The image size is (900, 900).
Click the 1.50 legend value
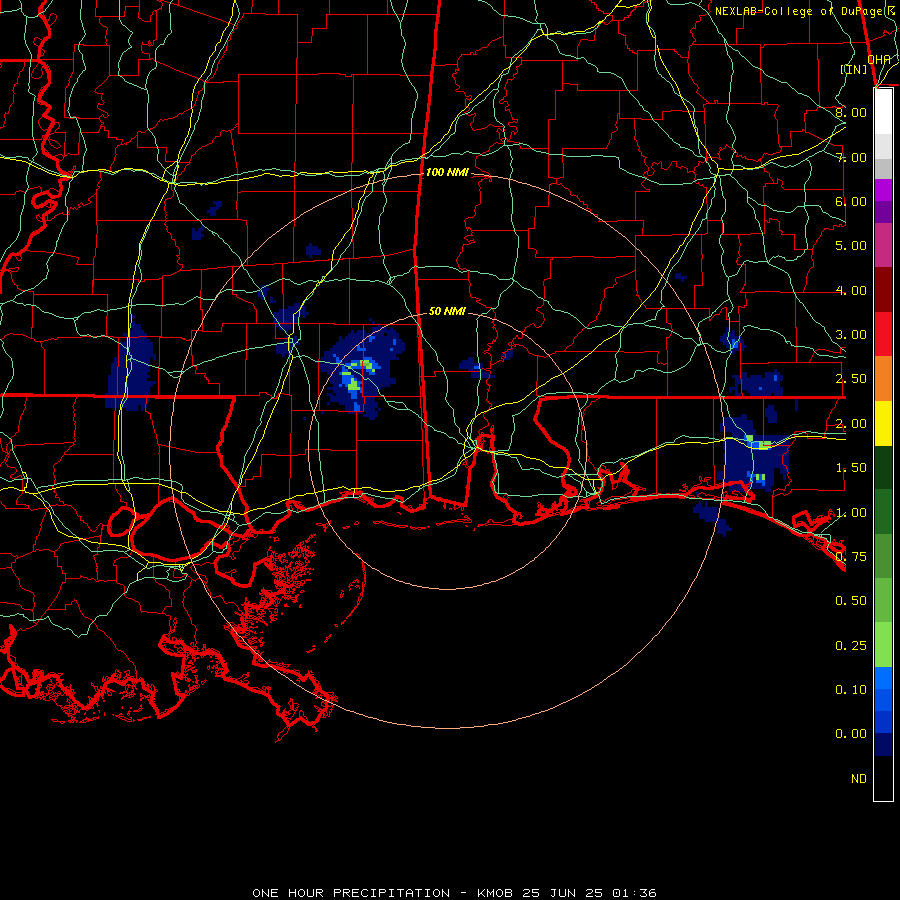coord(851,468)
